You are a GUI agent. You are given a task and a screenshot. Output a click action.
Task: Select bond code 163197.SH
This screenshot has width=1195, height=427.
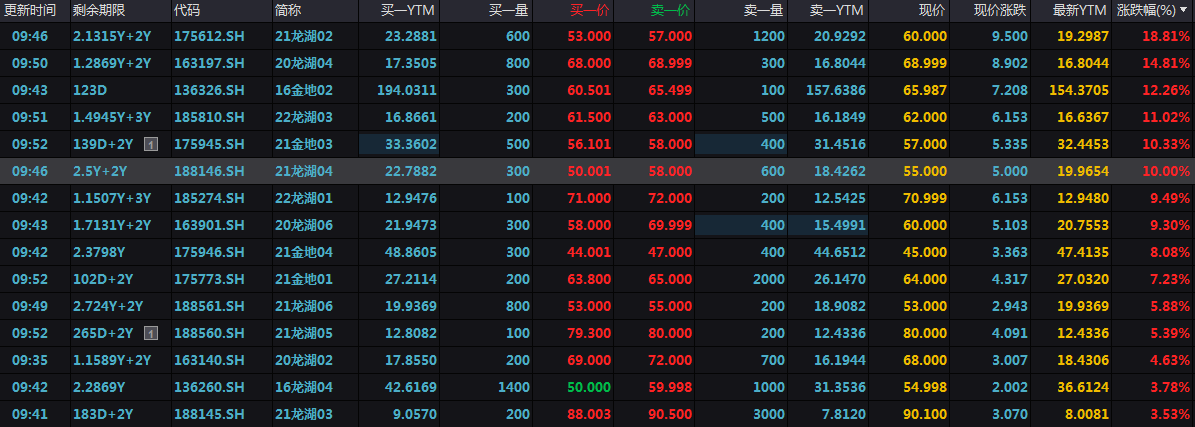210,63
